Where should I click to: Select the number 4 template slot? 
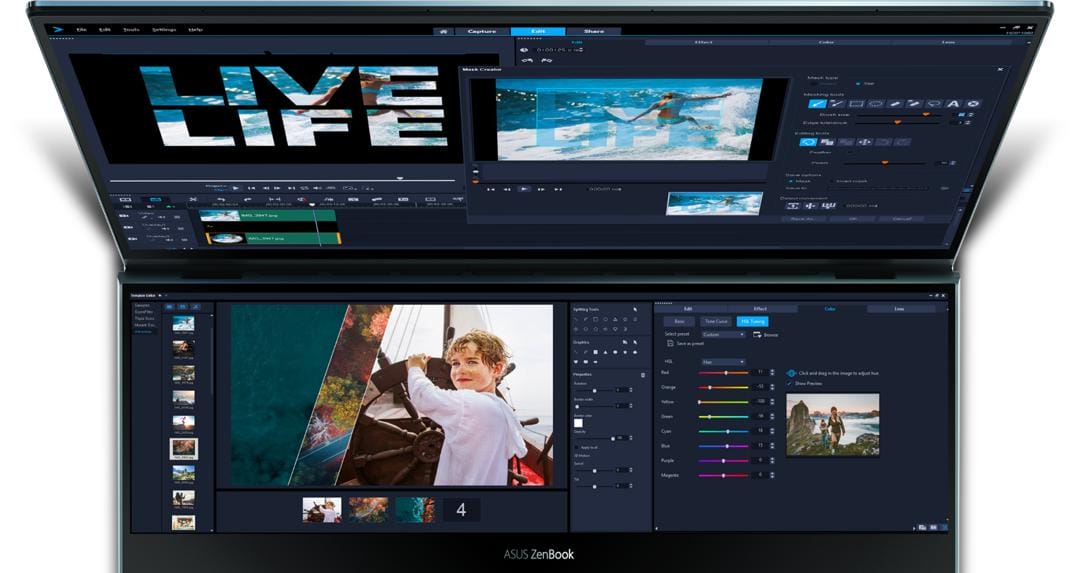tap(461, 510)
